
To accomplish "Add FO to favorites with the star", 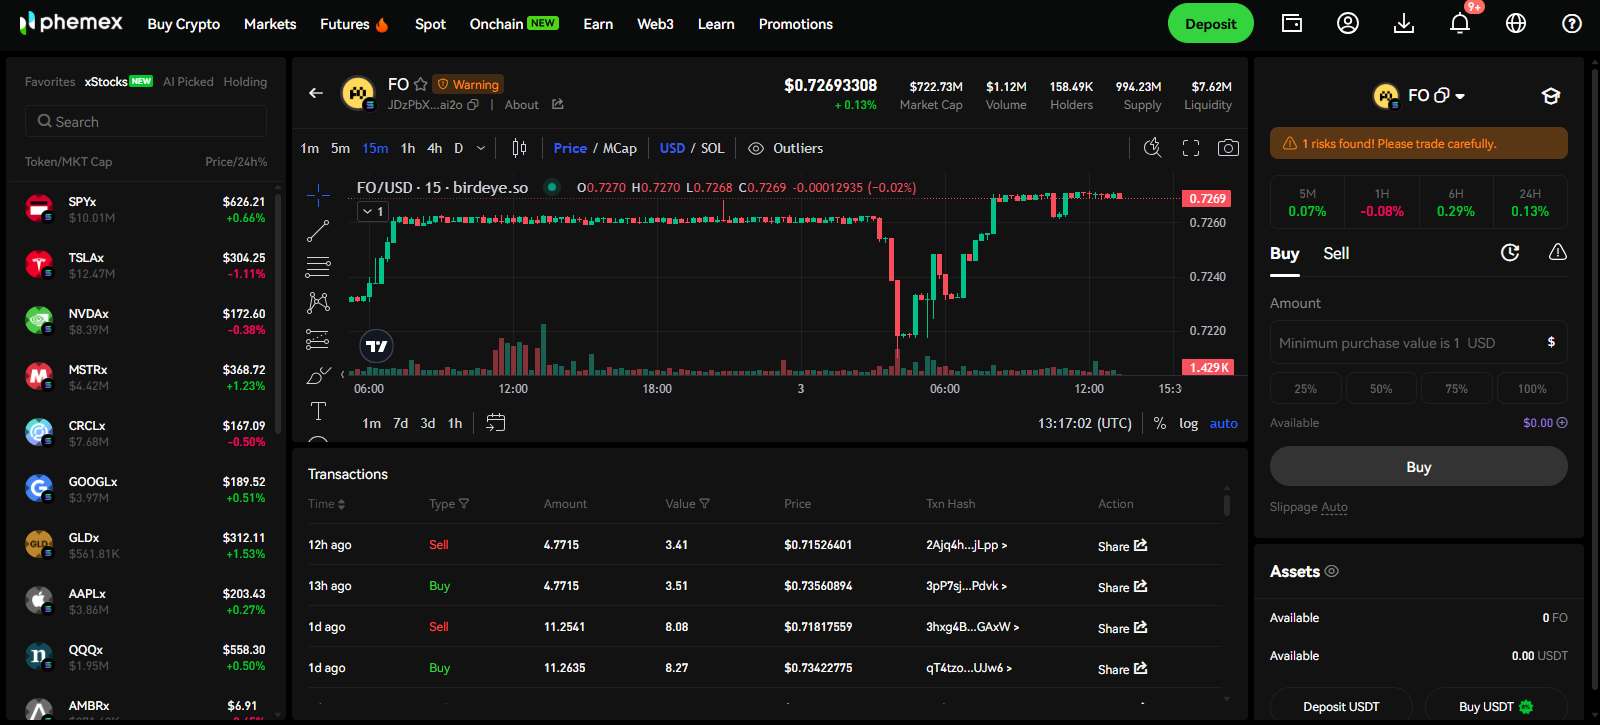I will click(x=420, y=85).
